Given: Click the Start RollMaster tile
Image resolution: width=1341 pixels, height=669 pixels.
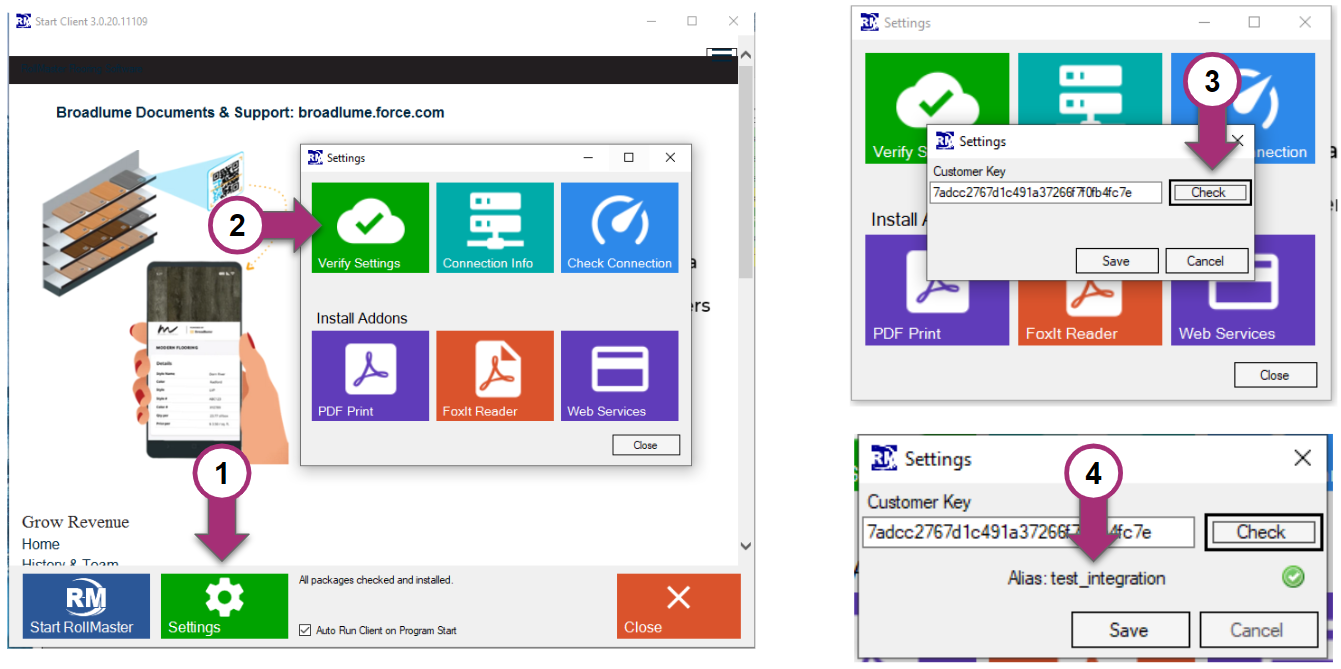Looking at the screenshot, I should [86, 606].
